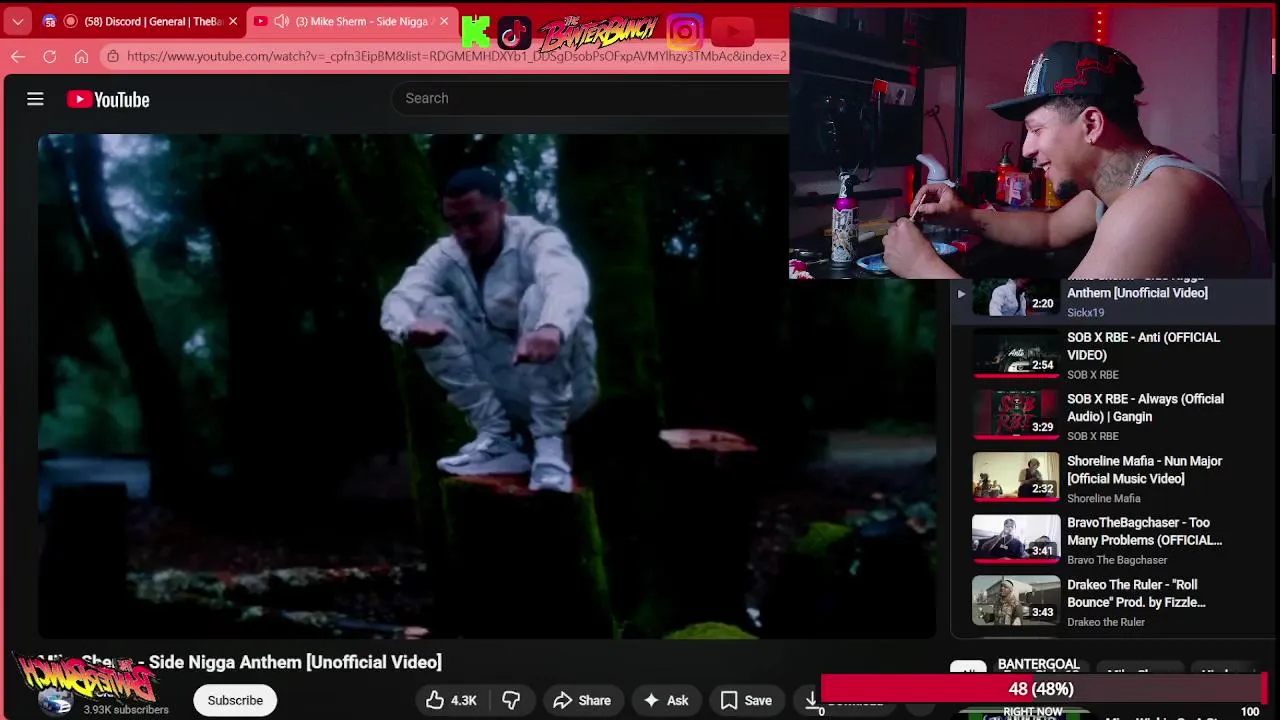1280x720 pixels.
Task: Open the BravoTheBagchaser Too Many Problems thumbnail
Action: (1016, 539)
